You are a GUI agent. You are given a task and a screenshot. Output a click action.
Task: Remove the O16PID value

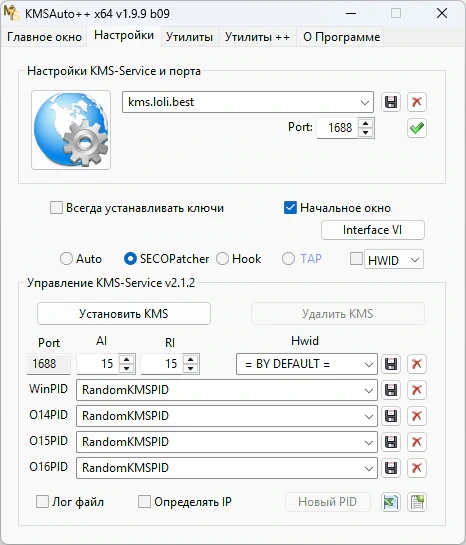[x=417, y=468]
